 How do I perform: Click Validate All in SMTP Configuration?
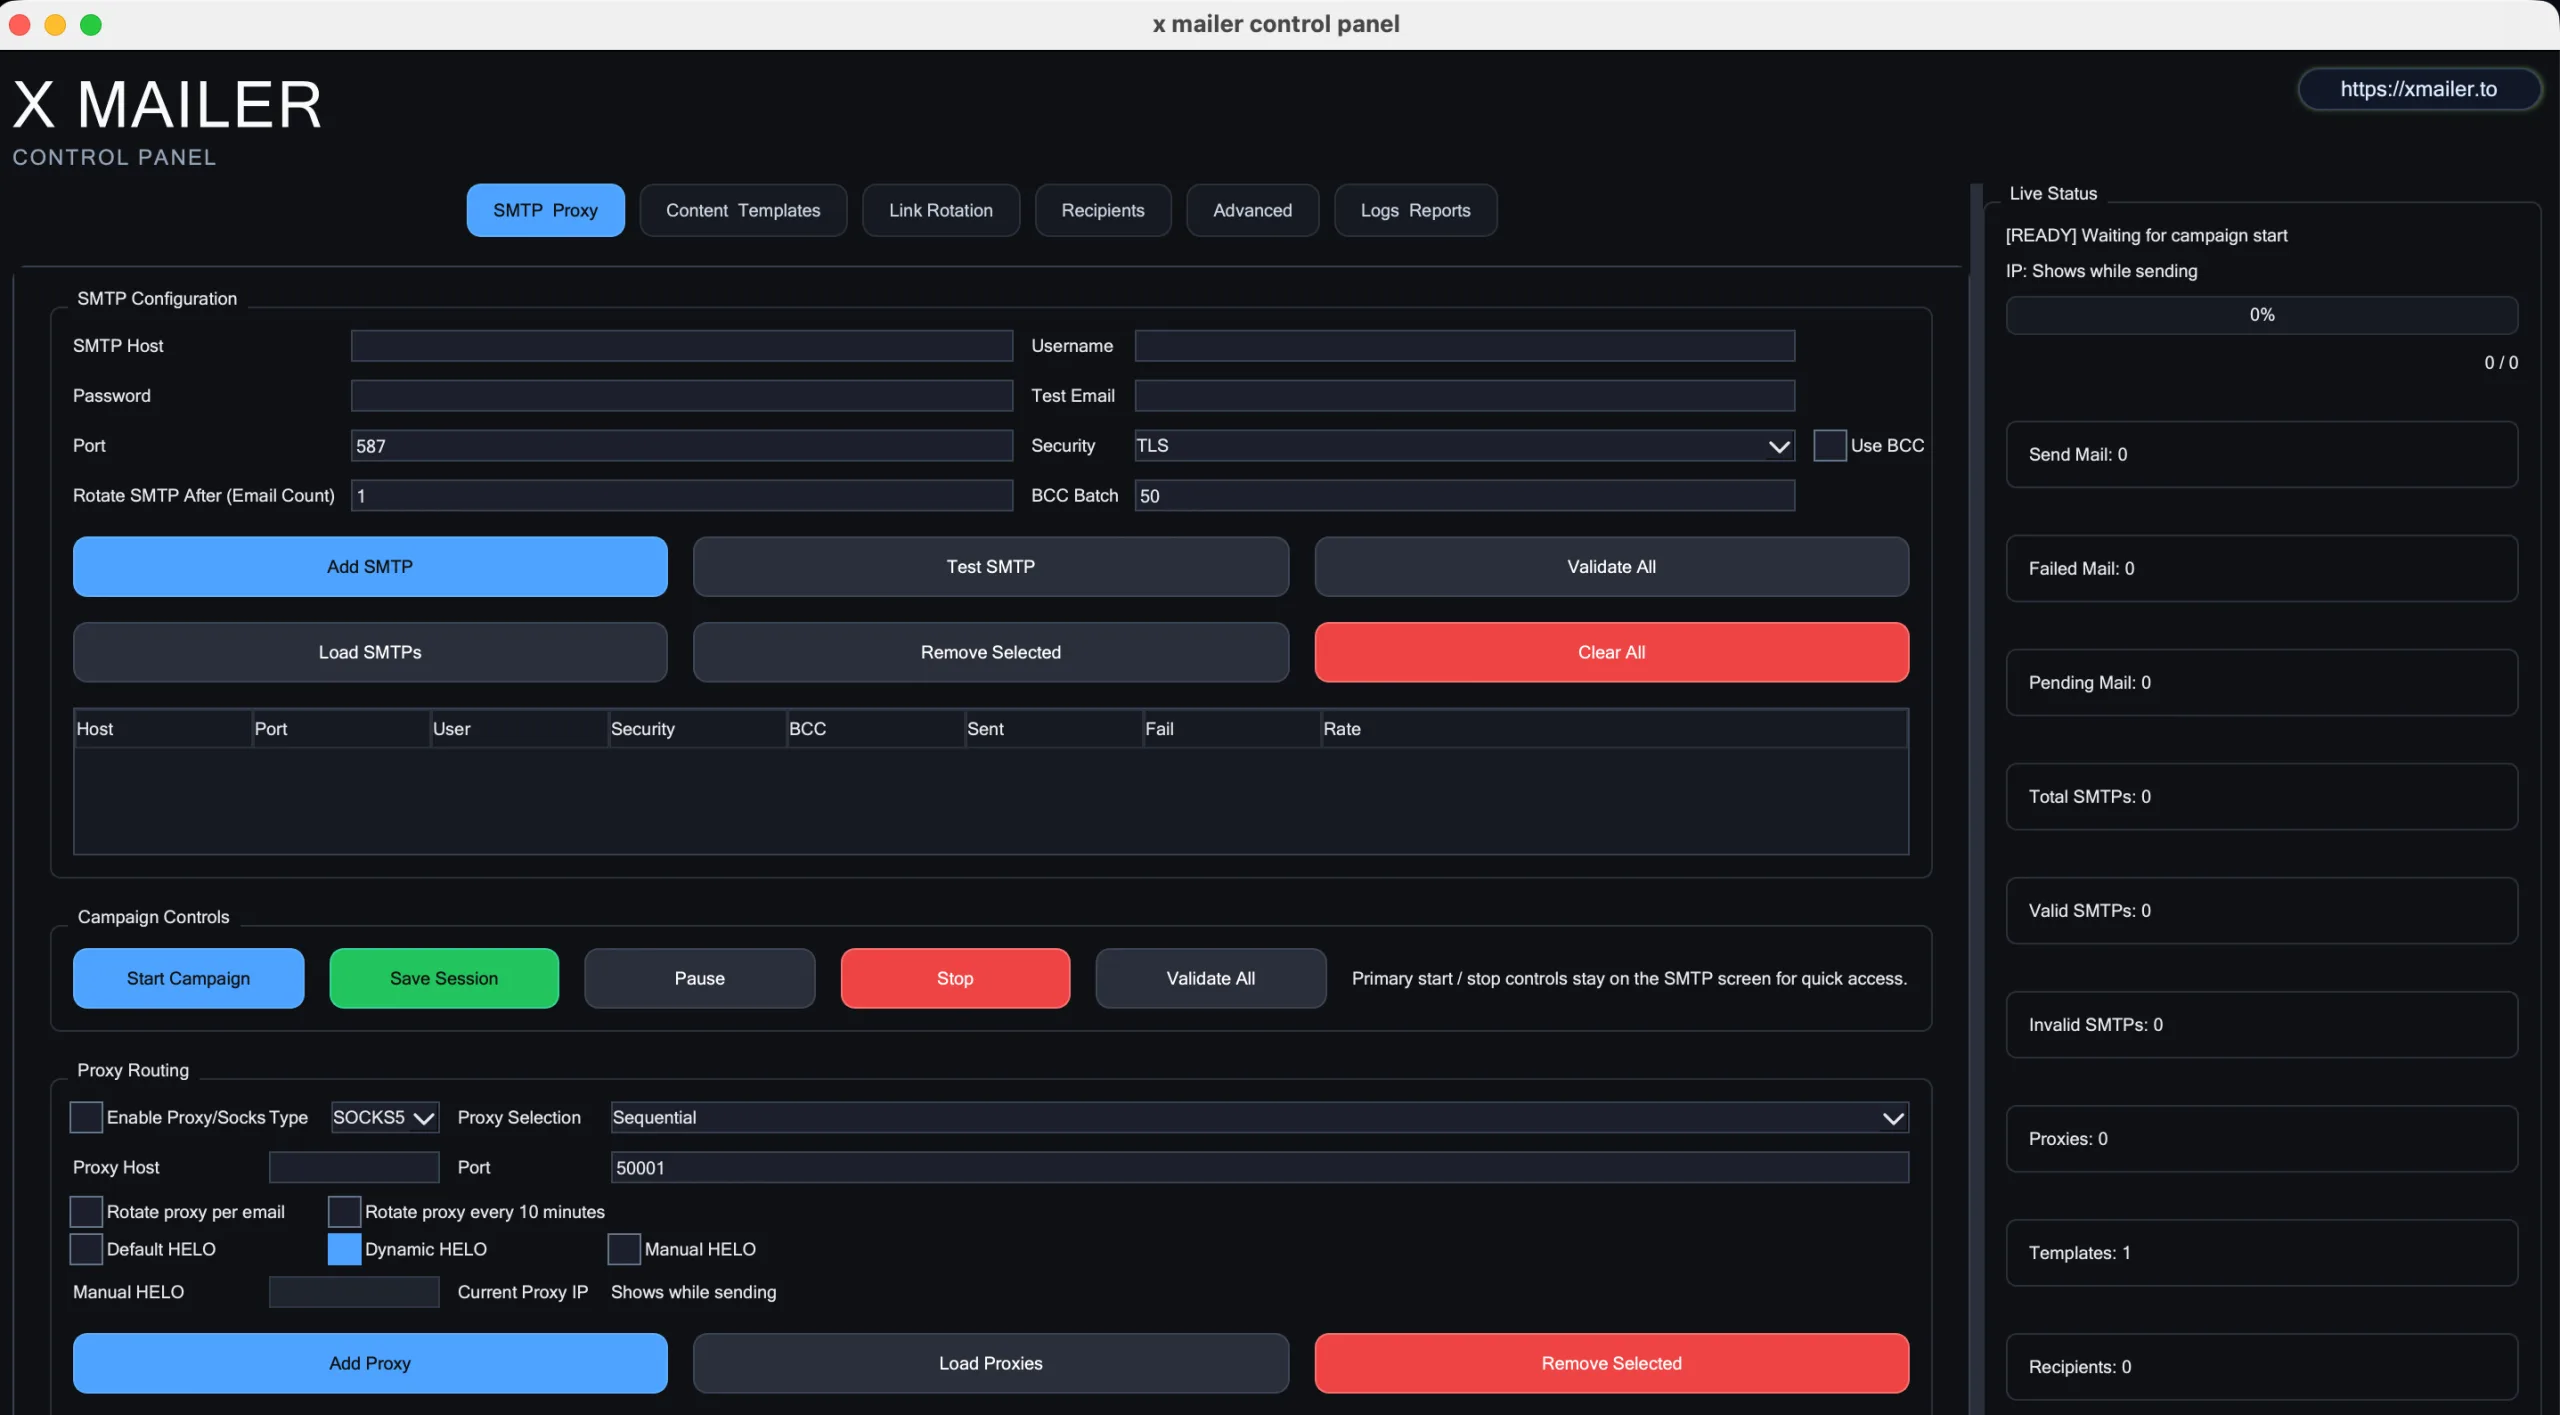pos(1611,567)
